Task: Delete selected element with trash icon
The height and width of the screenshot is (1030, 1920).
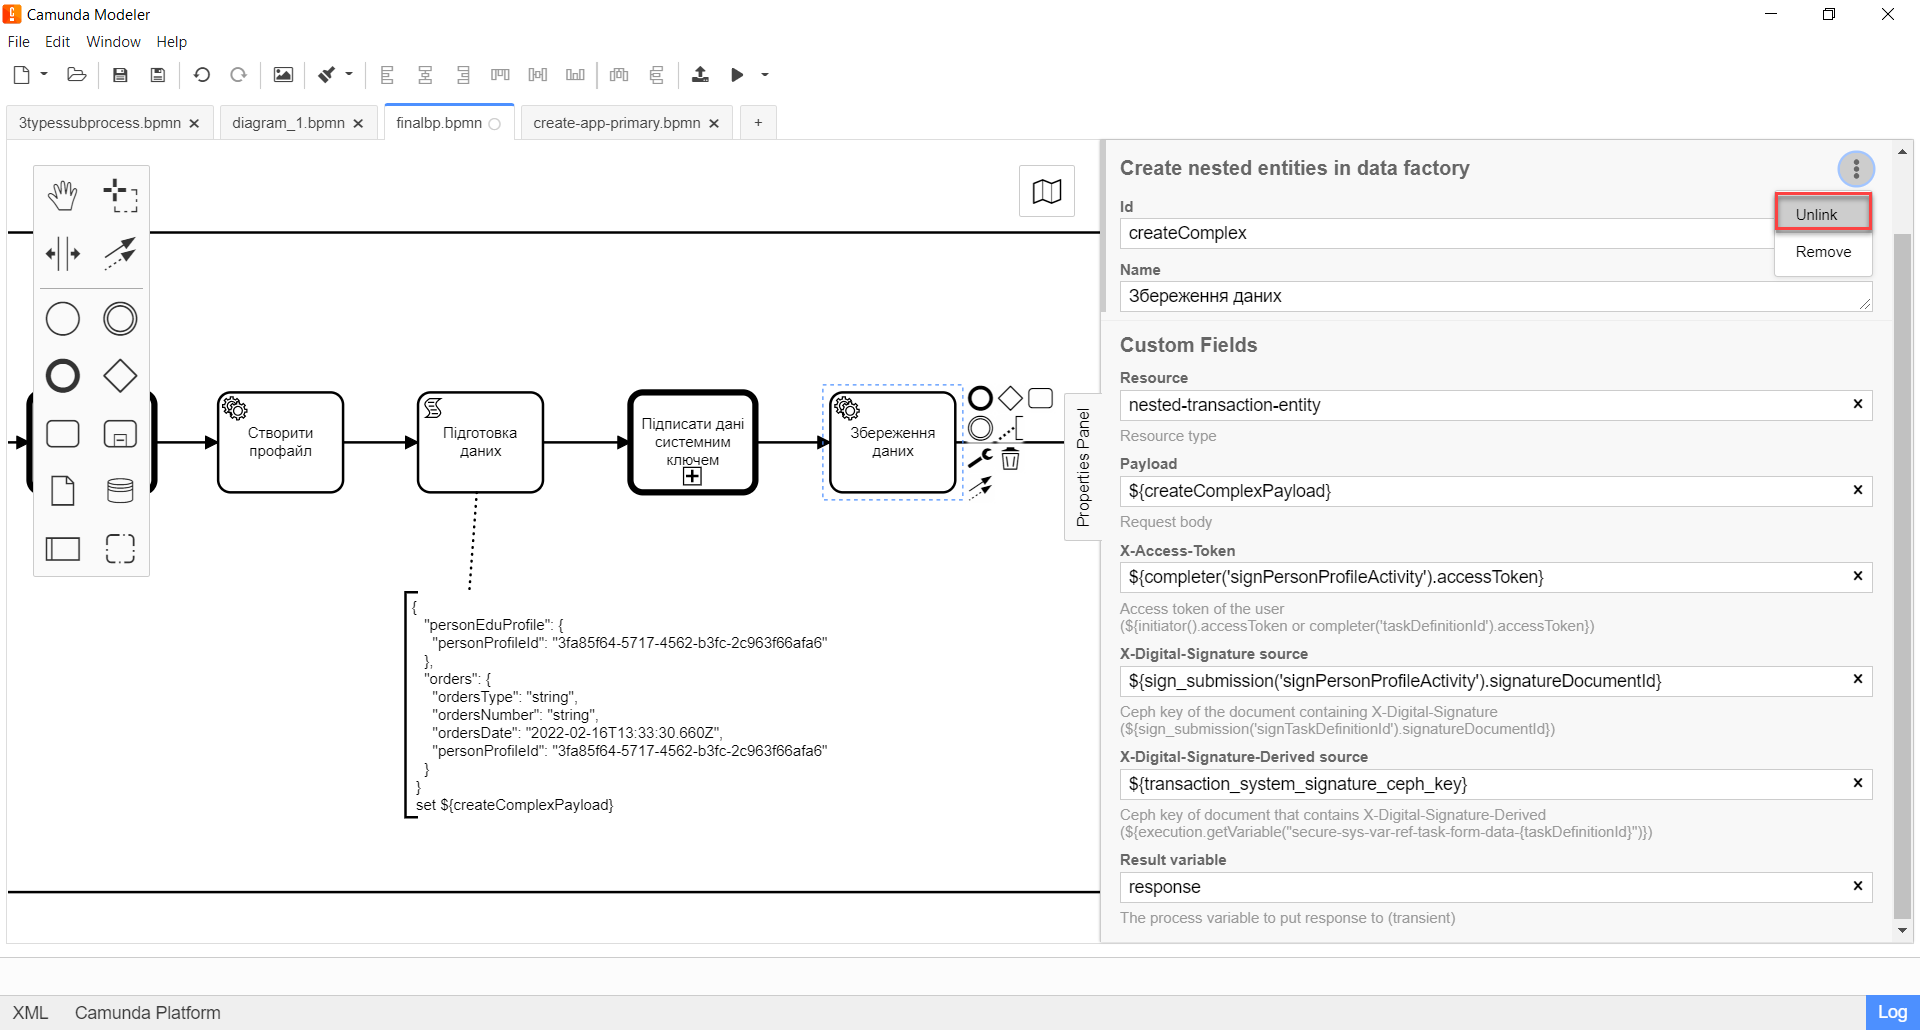Action: tap(1011, 459)
